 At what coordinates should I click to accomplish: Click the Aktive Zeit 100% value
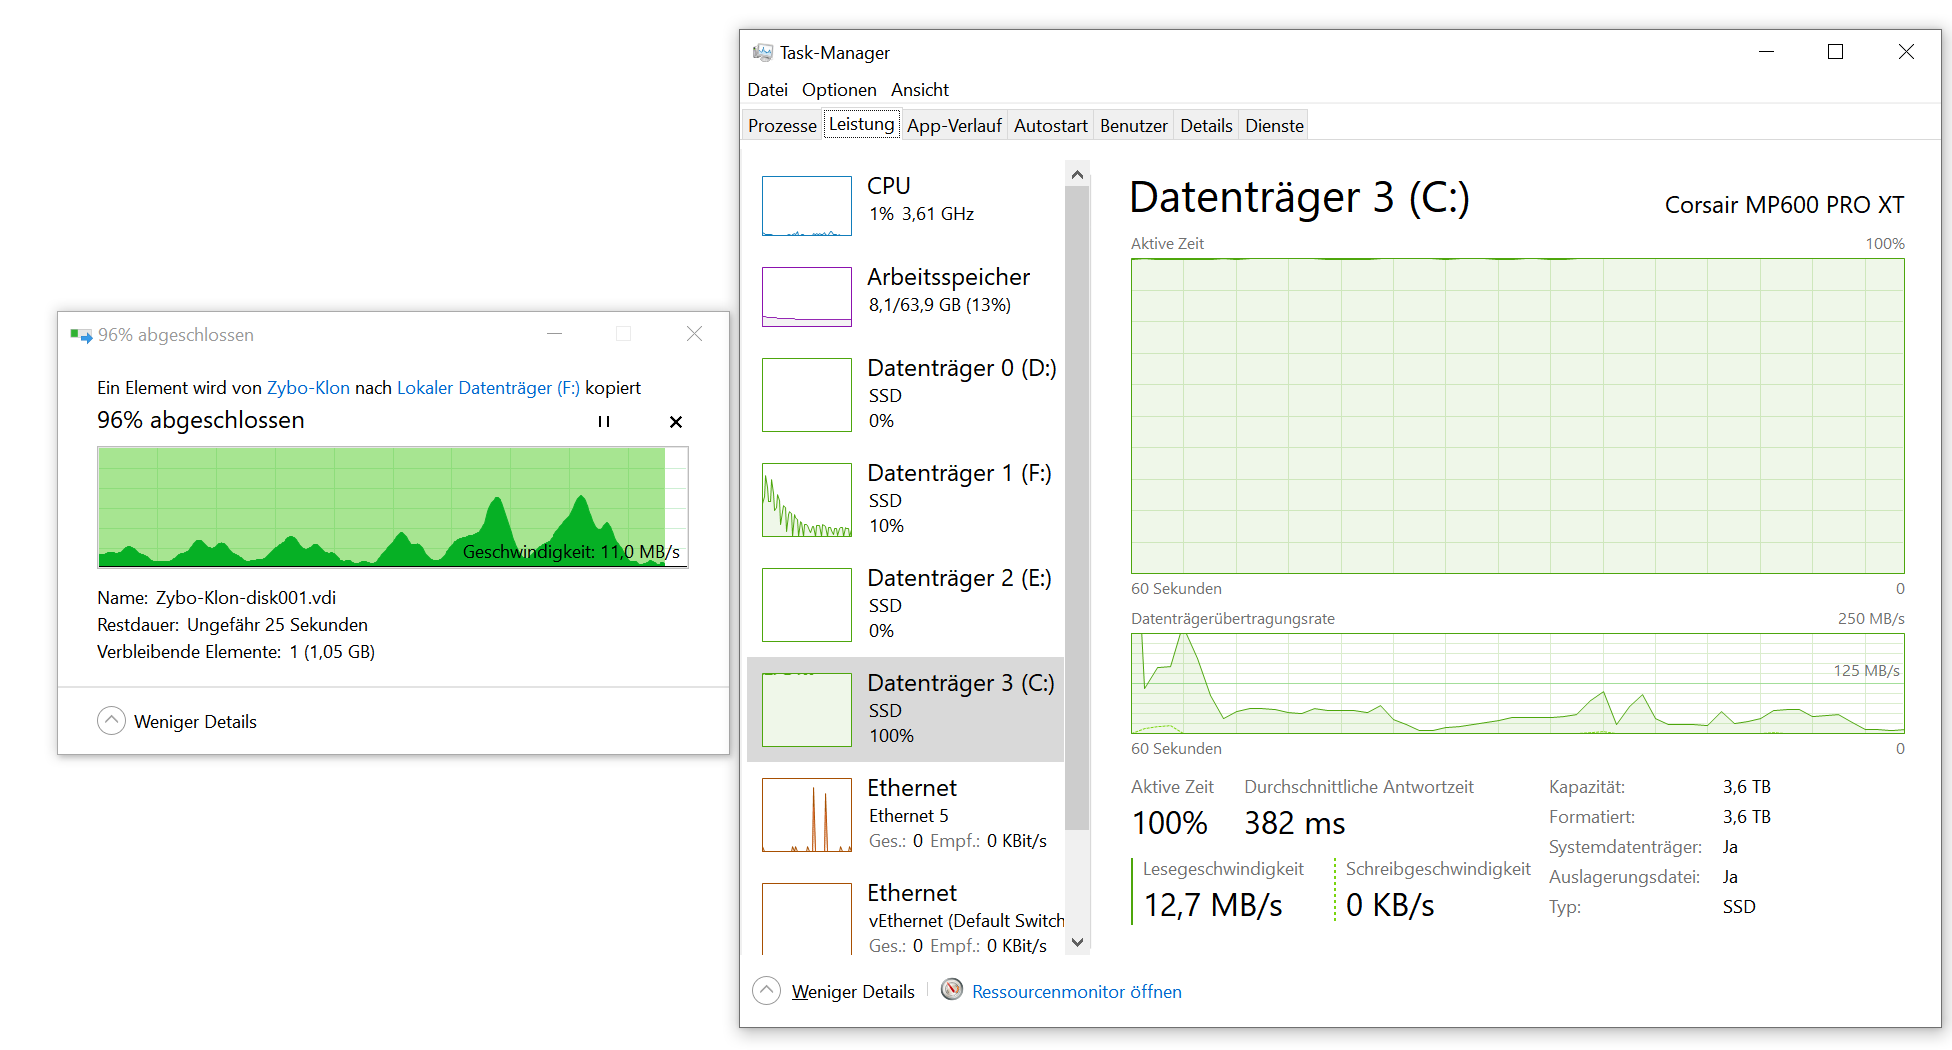[x=1169, y=823]
